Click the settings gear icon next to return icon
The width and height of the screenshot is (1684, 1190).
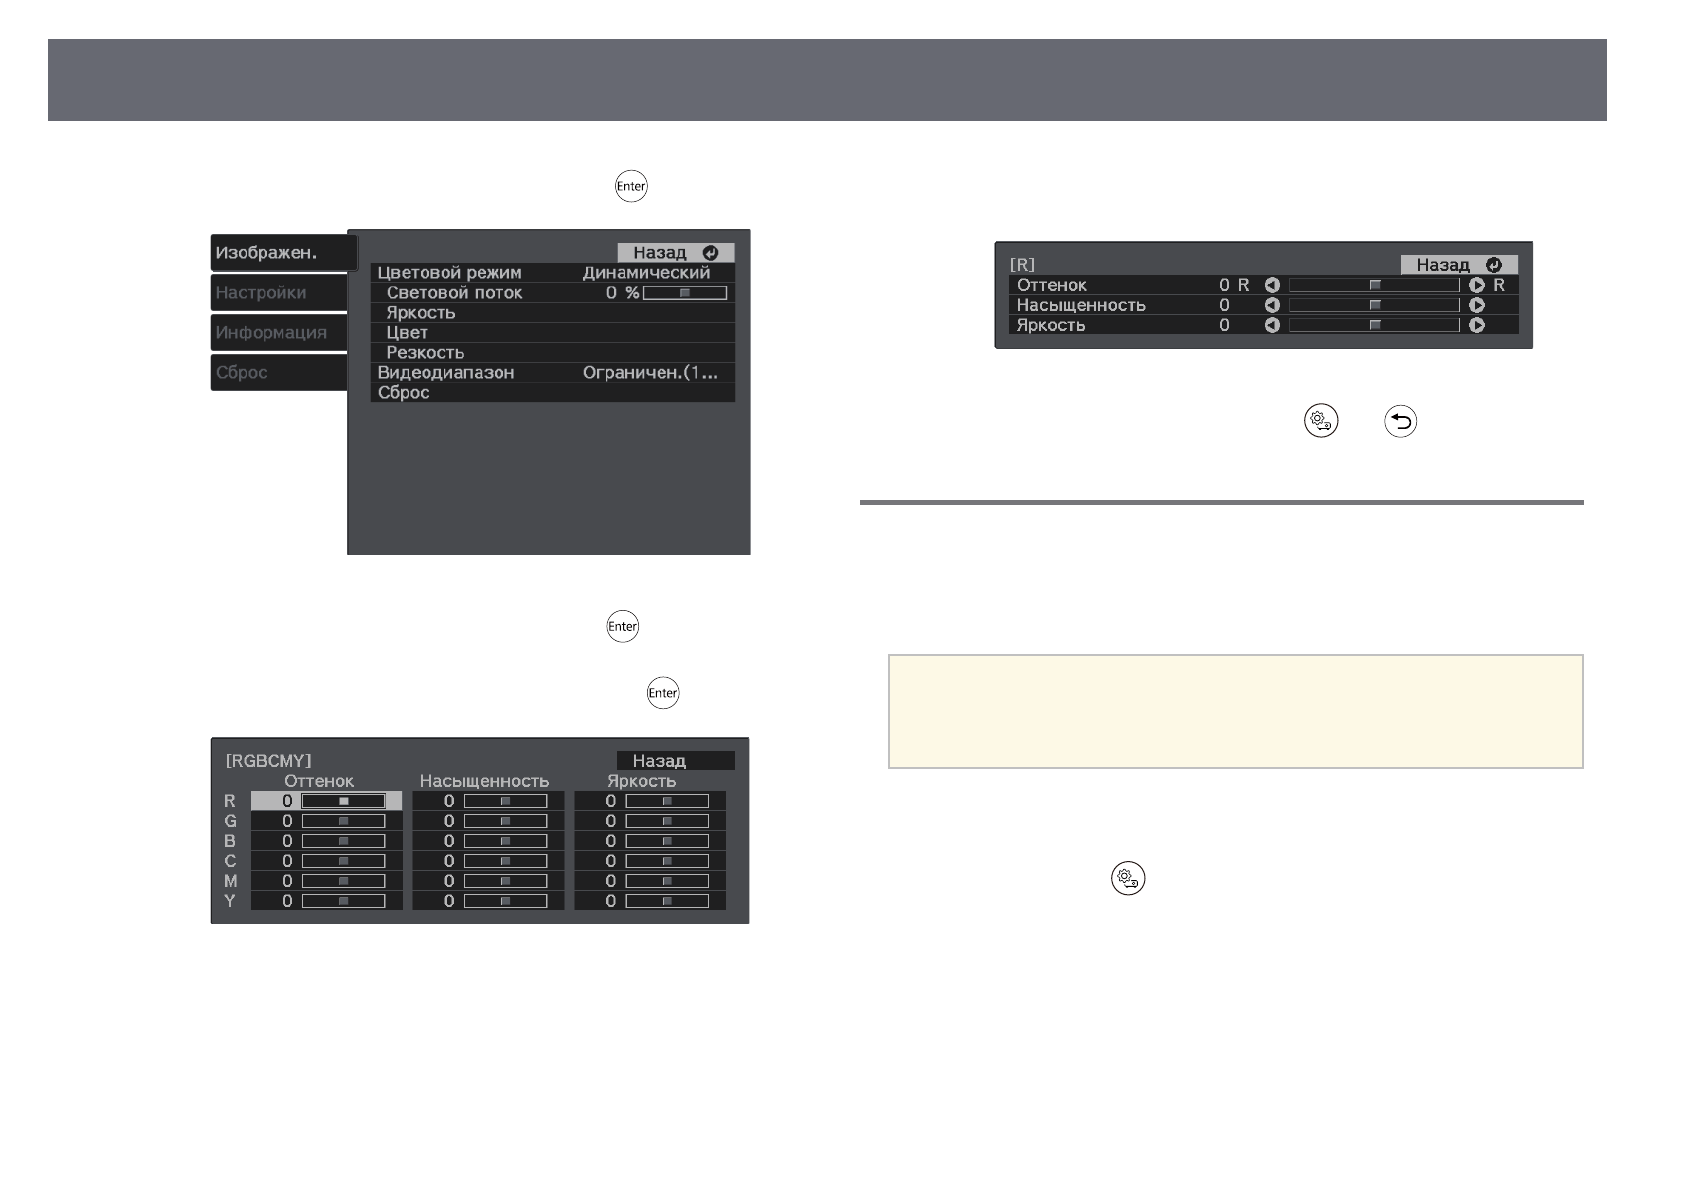(1320, 422)
